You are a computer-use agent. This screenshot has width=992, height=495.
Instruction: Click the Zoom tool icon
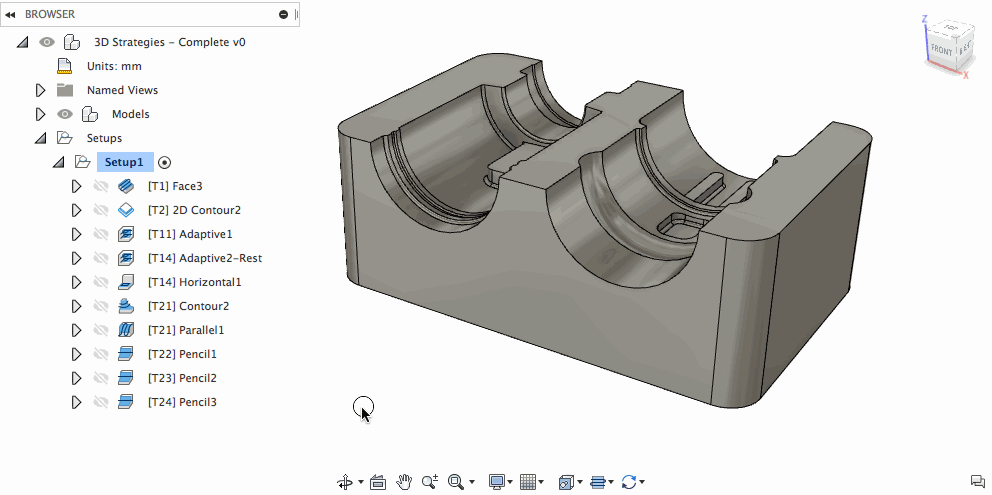[430, 482]
